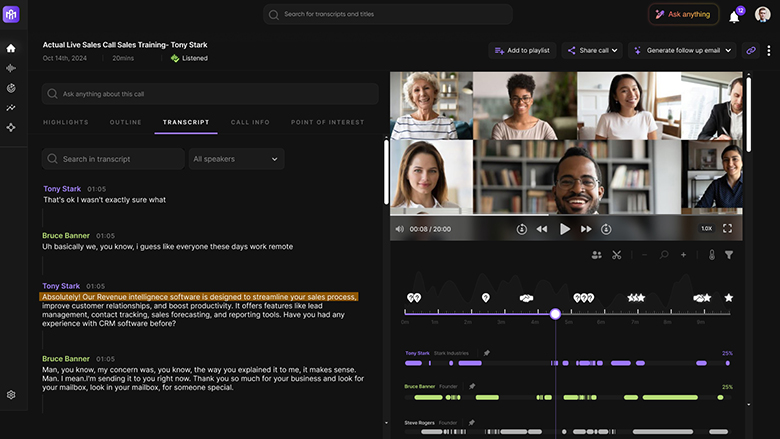Focus the global transcripts search field
Screen dimensions: 780x439
388,14
